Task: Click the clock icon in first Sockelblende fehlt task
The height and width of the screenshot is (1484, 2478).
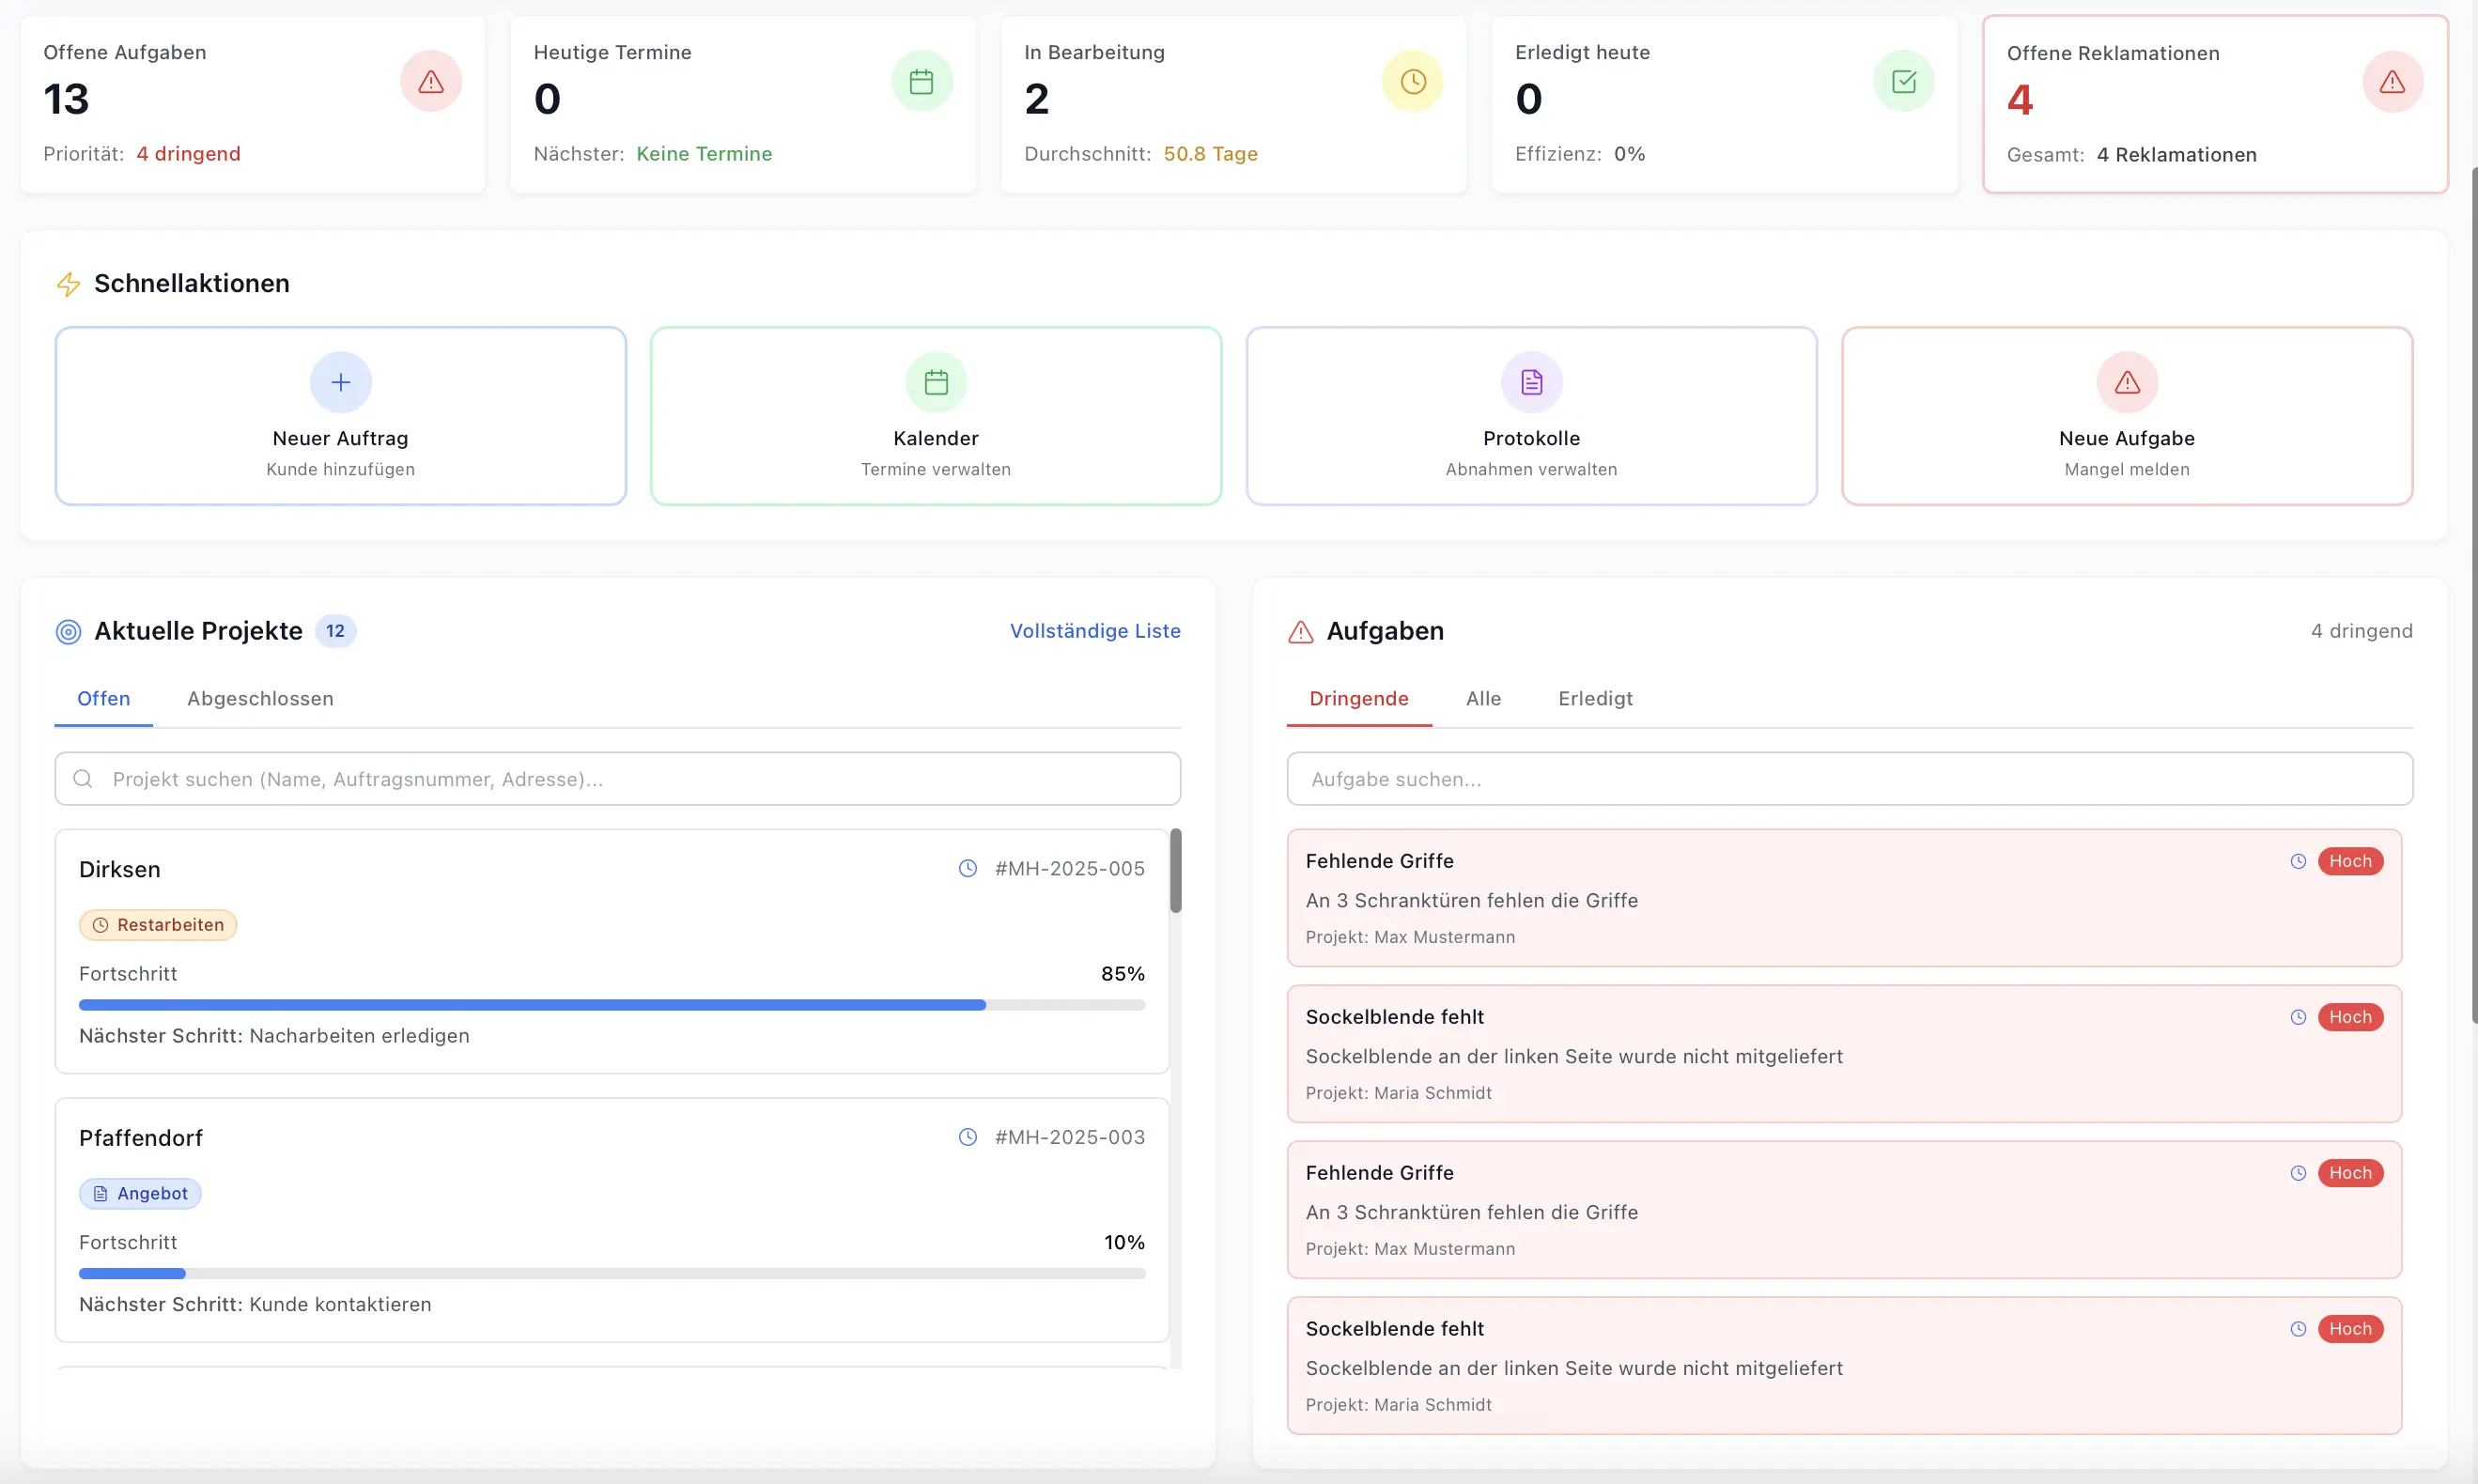Action: [2298, 1017]
